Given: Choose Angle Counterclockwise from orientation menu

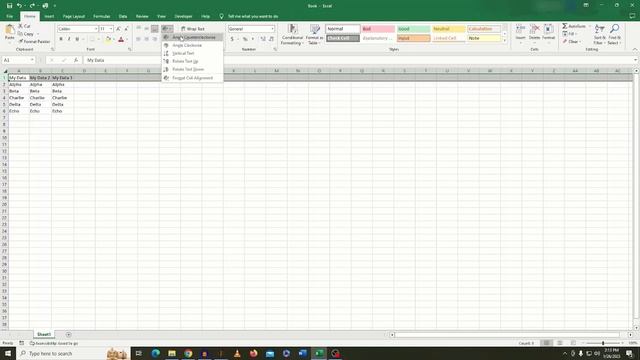Looking at the screenshot, I should coord(192,37).
